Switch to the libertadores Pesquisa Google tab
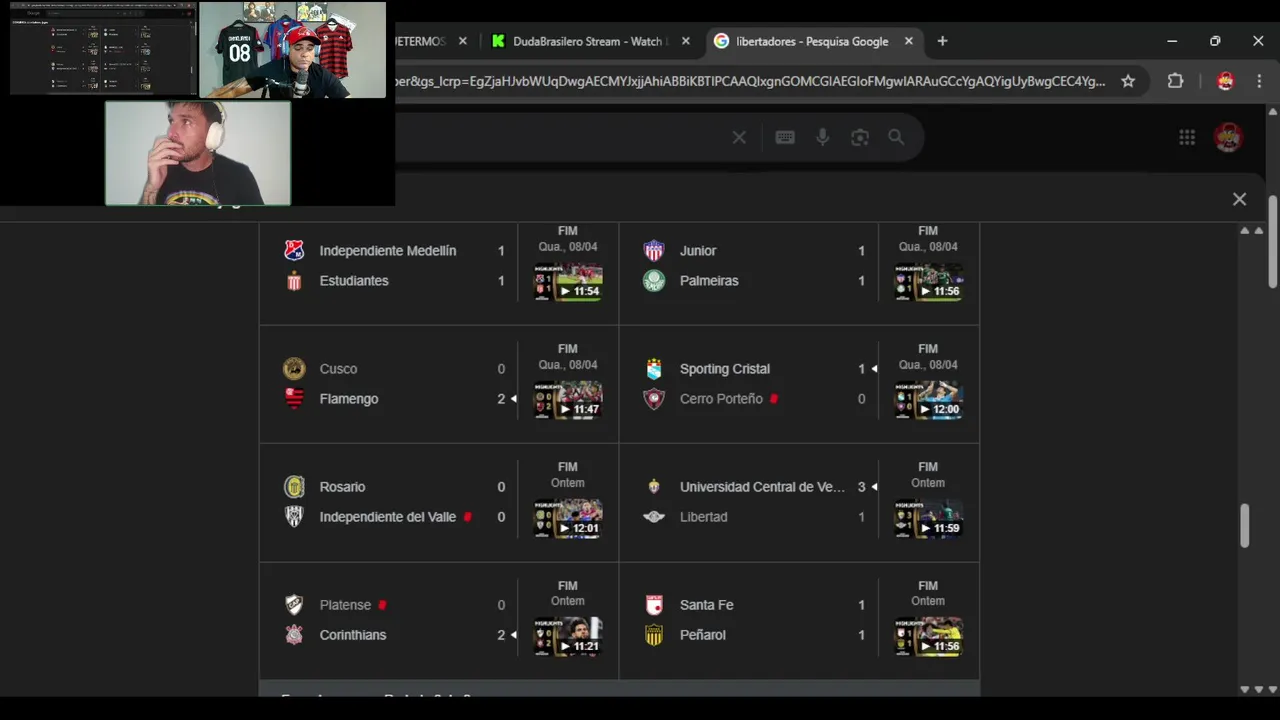This screenshot has width=1280, height=720. 813,41
